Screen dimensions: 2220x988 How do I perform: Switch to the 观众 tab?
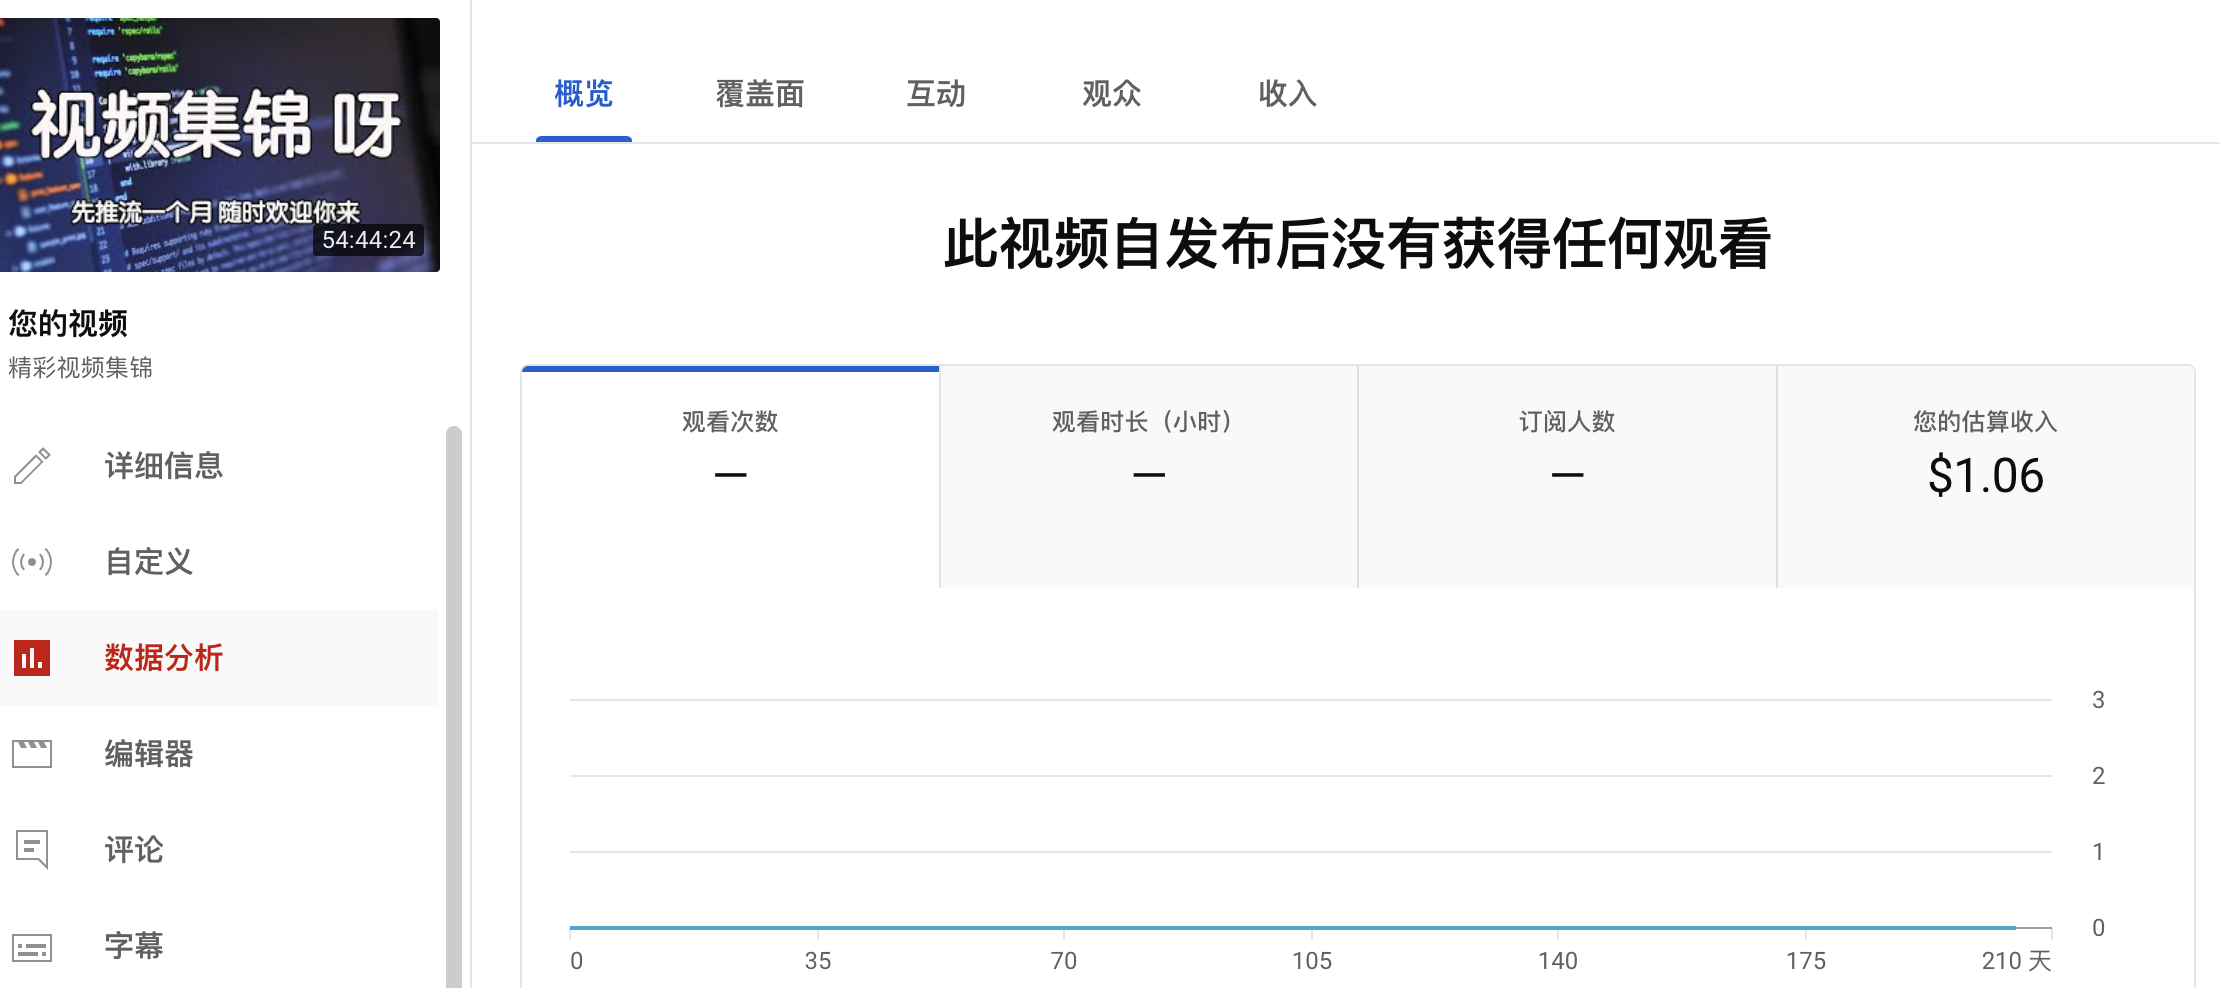[1112, 94]
